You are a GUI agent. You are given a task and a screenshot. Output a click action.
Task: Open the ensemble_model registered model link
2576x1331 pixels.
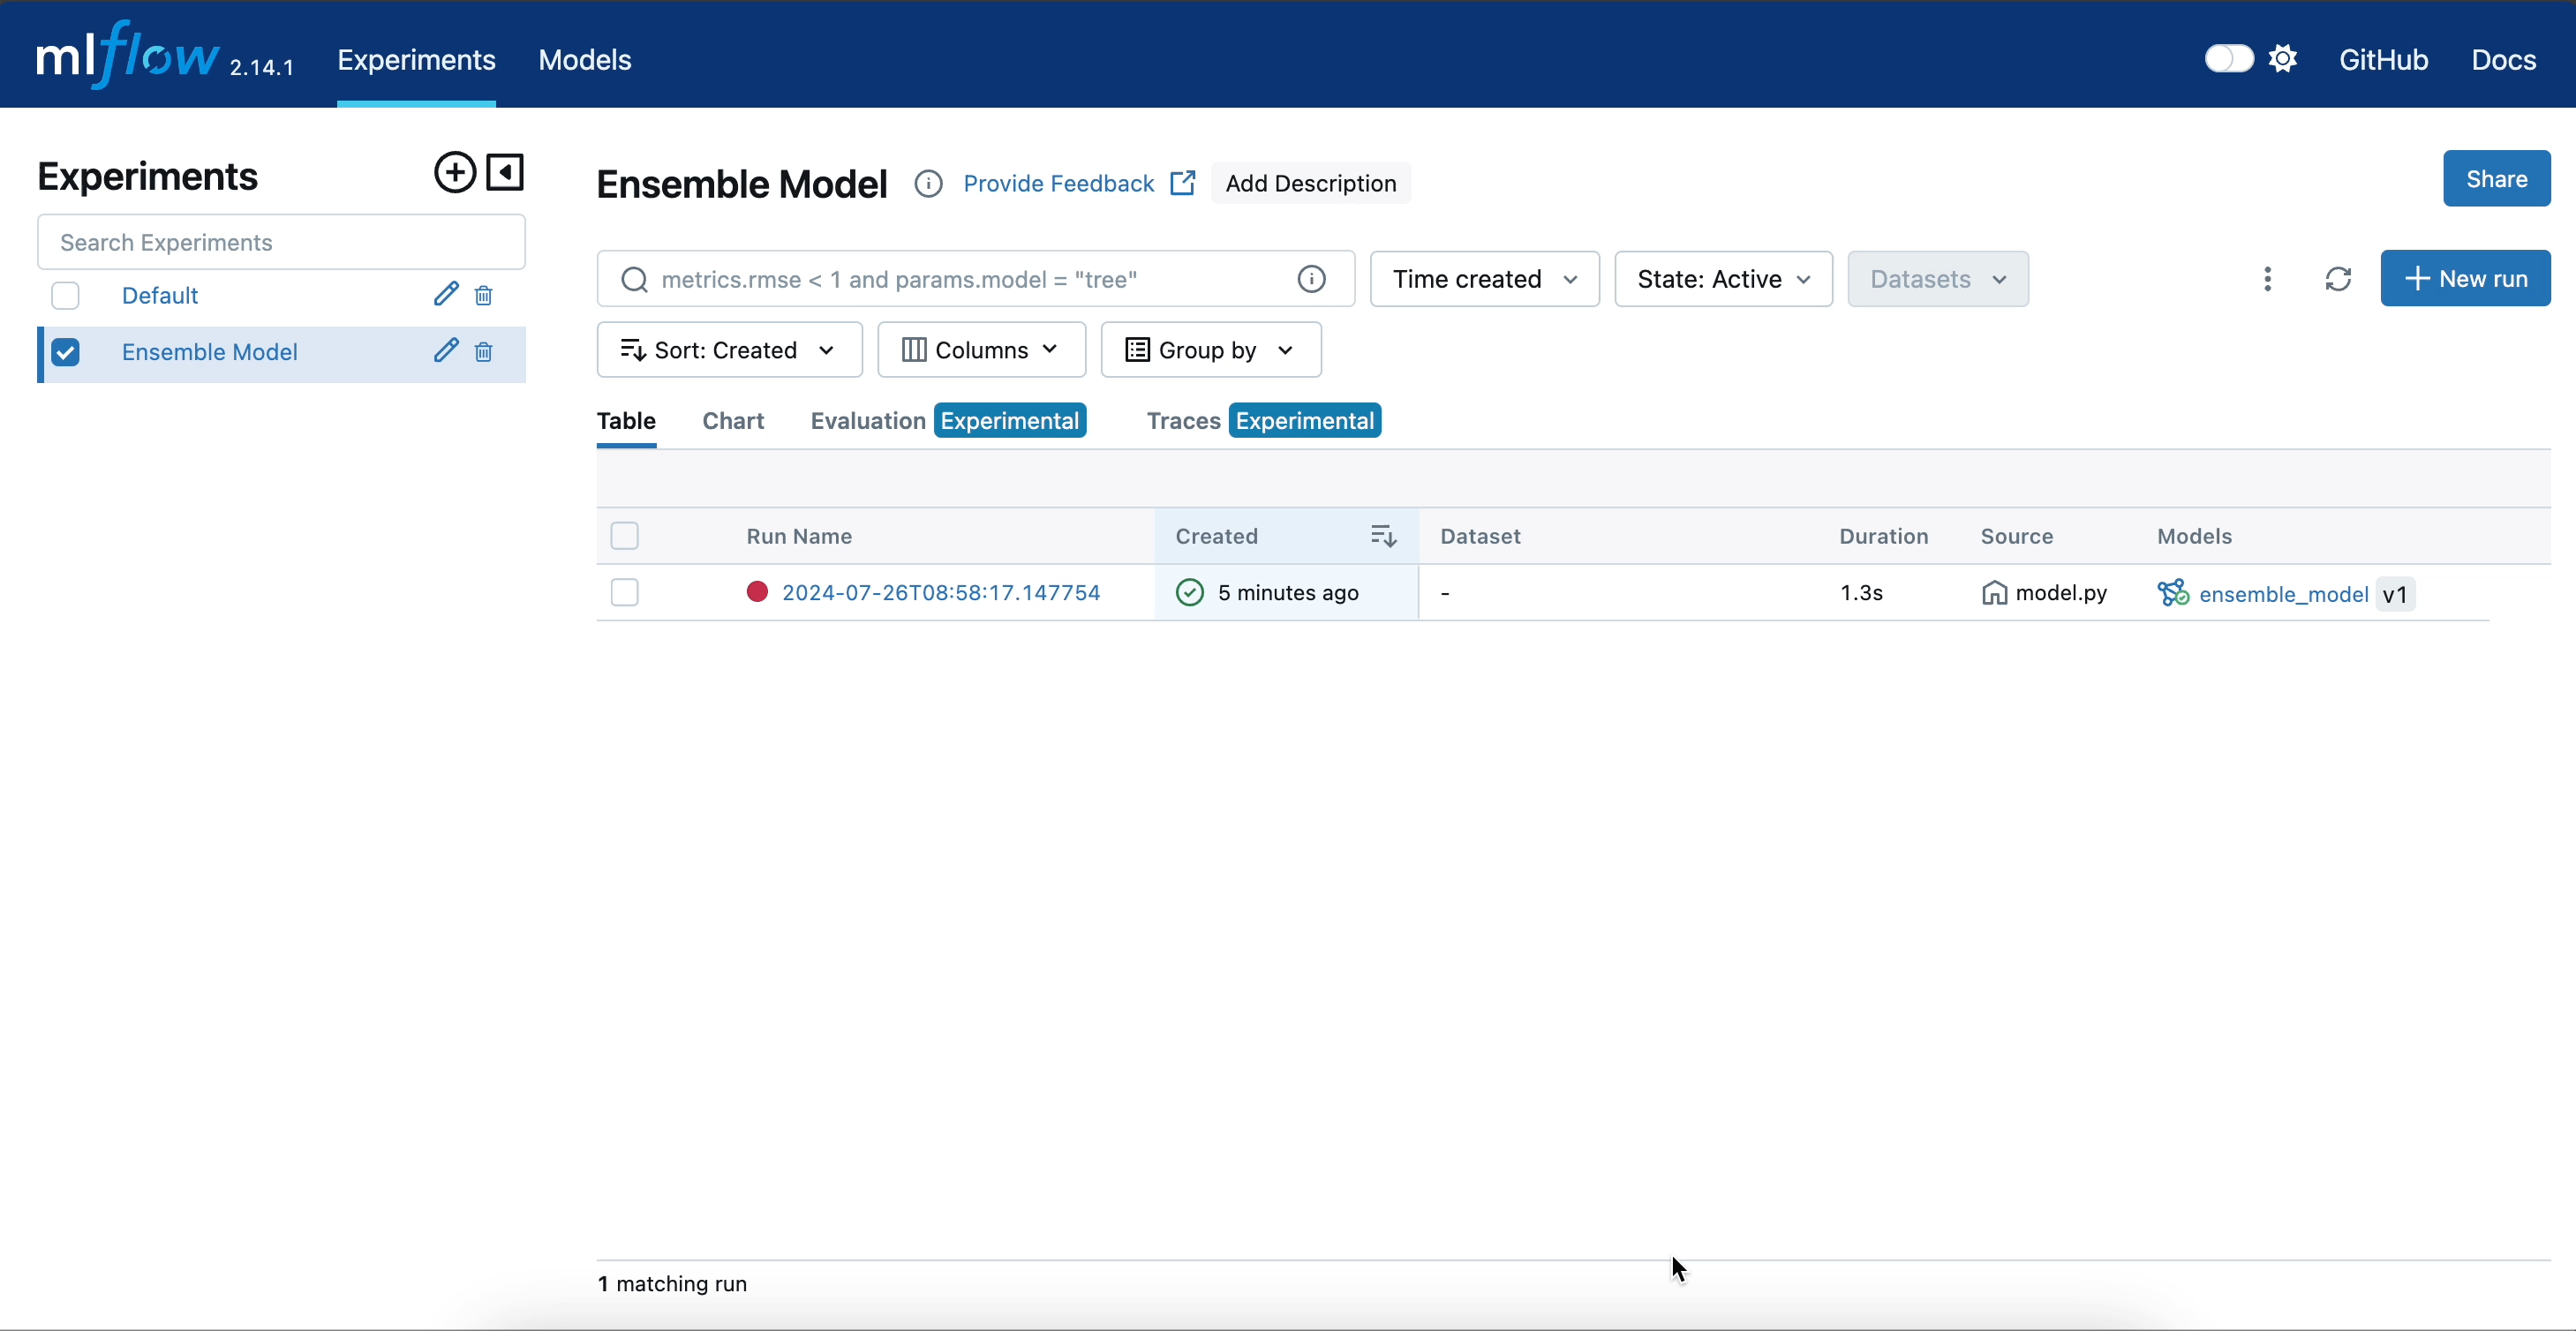click(x=2283, y=593)
